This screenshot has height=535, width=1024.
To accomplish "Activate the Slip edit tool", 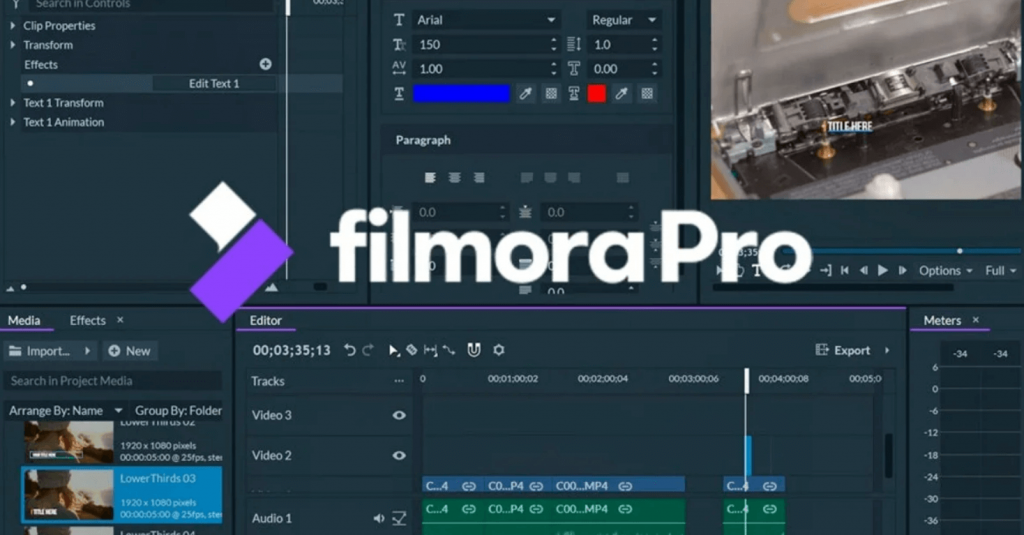I will coord(430,351).
